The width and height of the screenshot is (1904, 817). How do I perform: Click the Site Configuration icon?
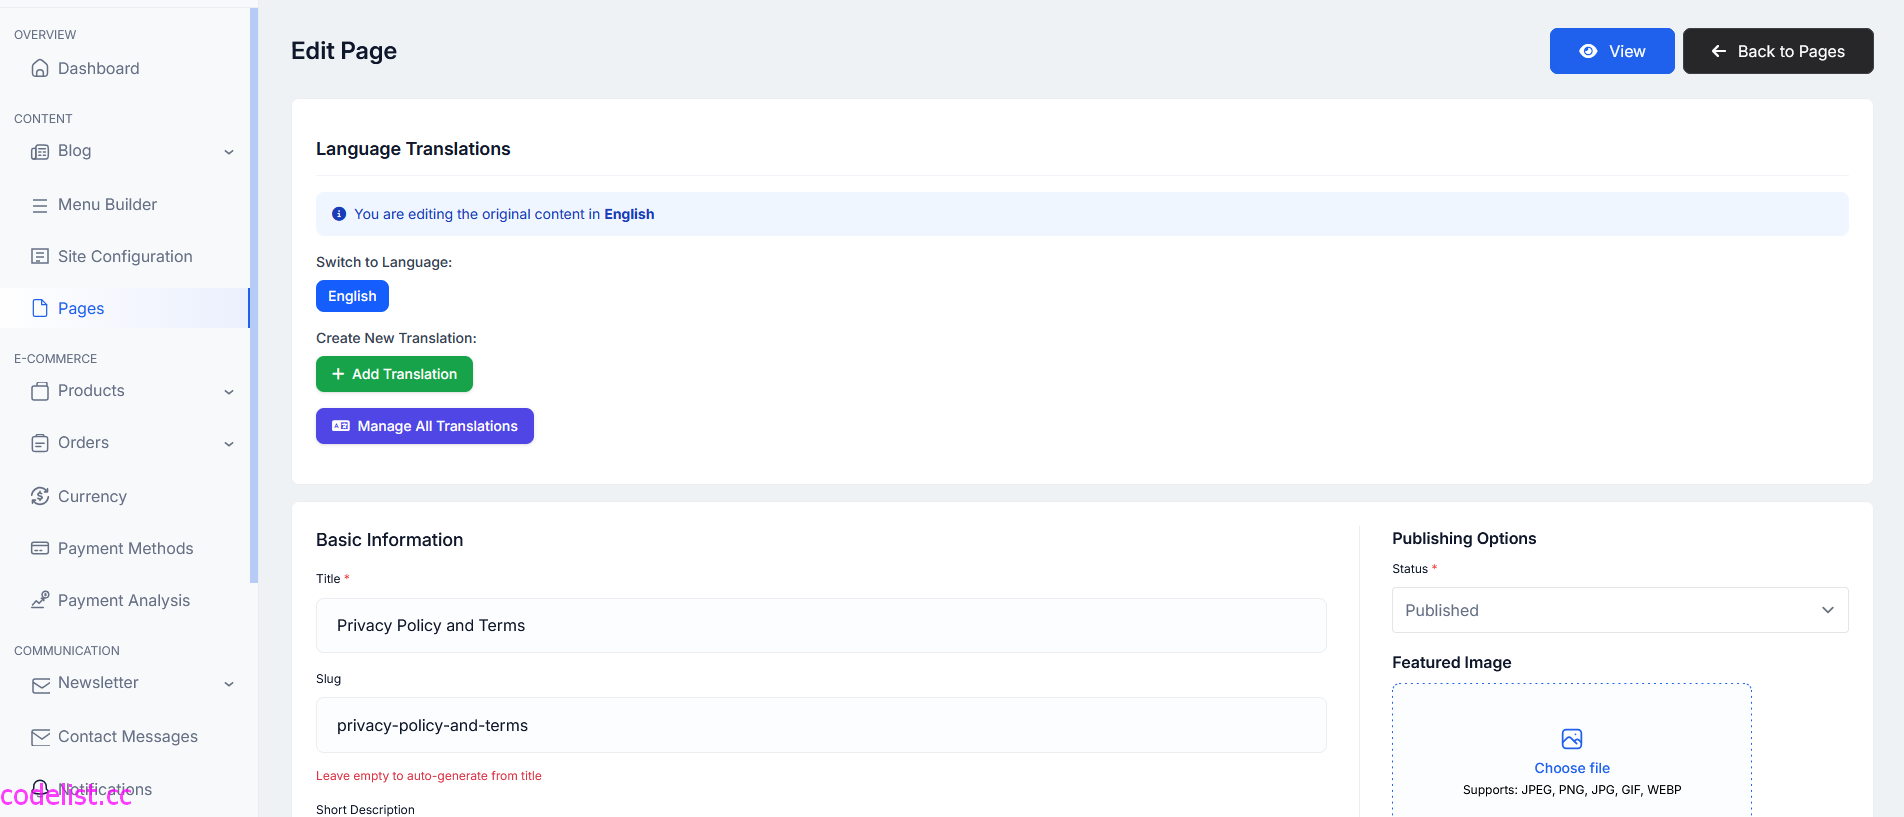coord(40,256)
